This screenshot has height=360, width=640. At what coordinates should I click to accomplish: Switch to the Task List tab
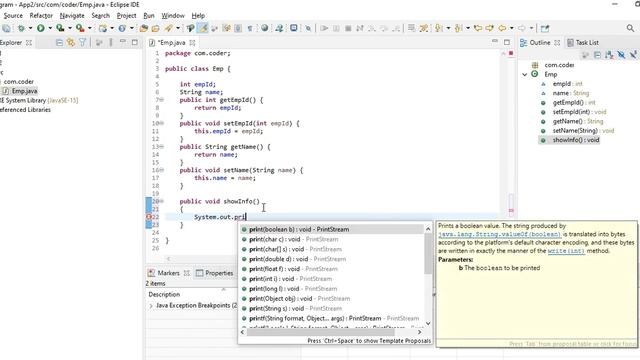coord(583,42)
